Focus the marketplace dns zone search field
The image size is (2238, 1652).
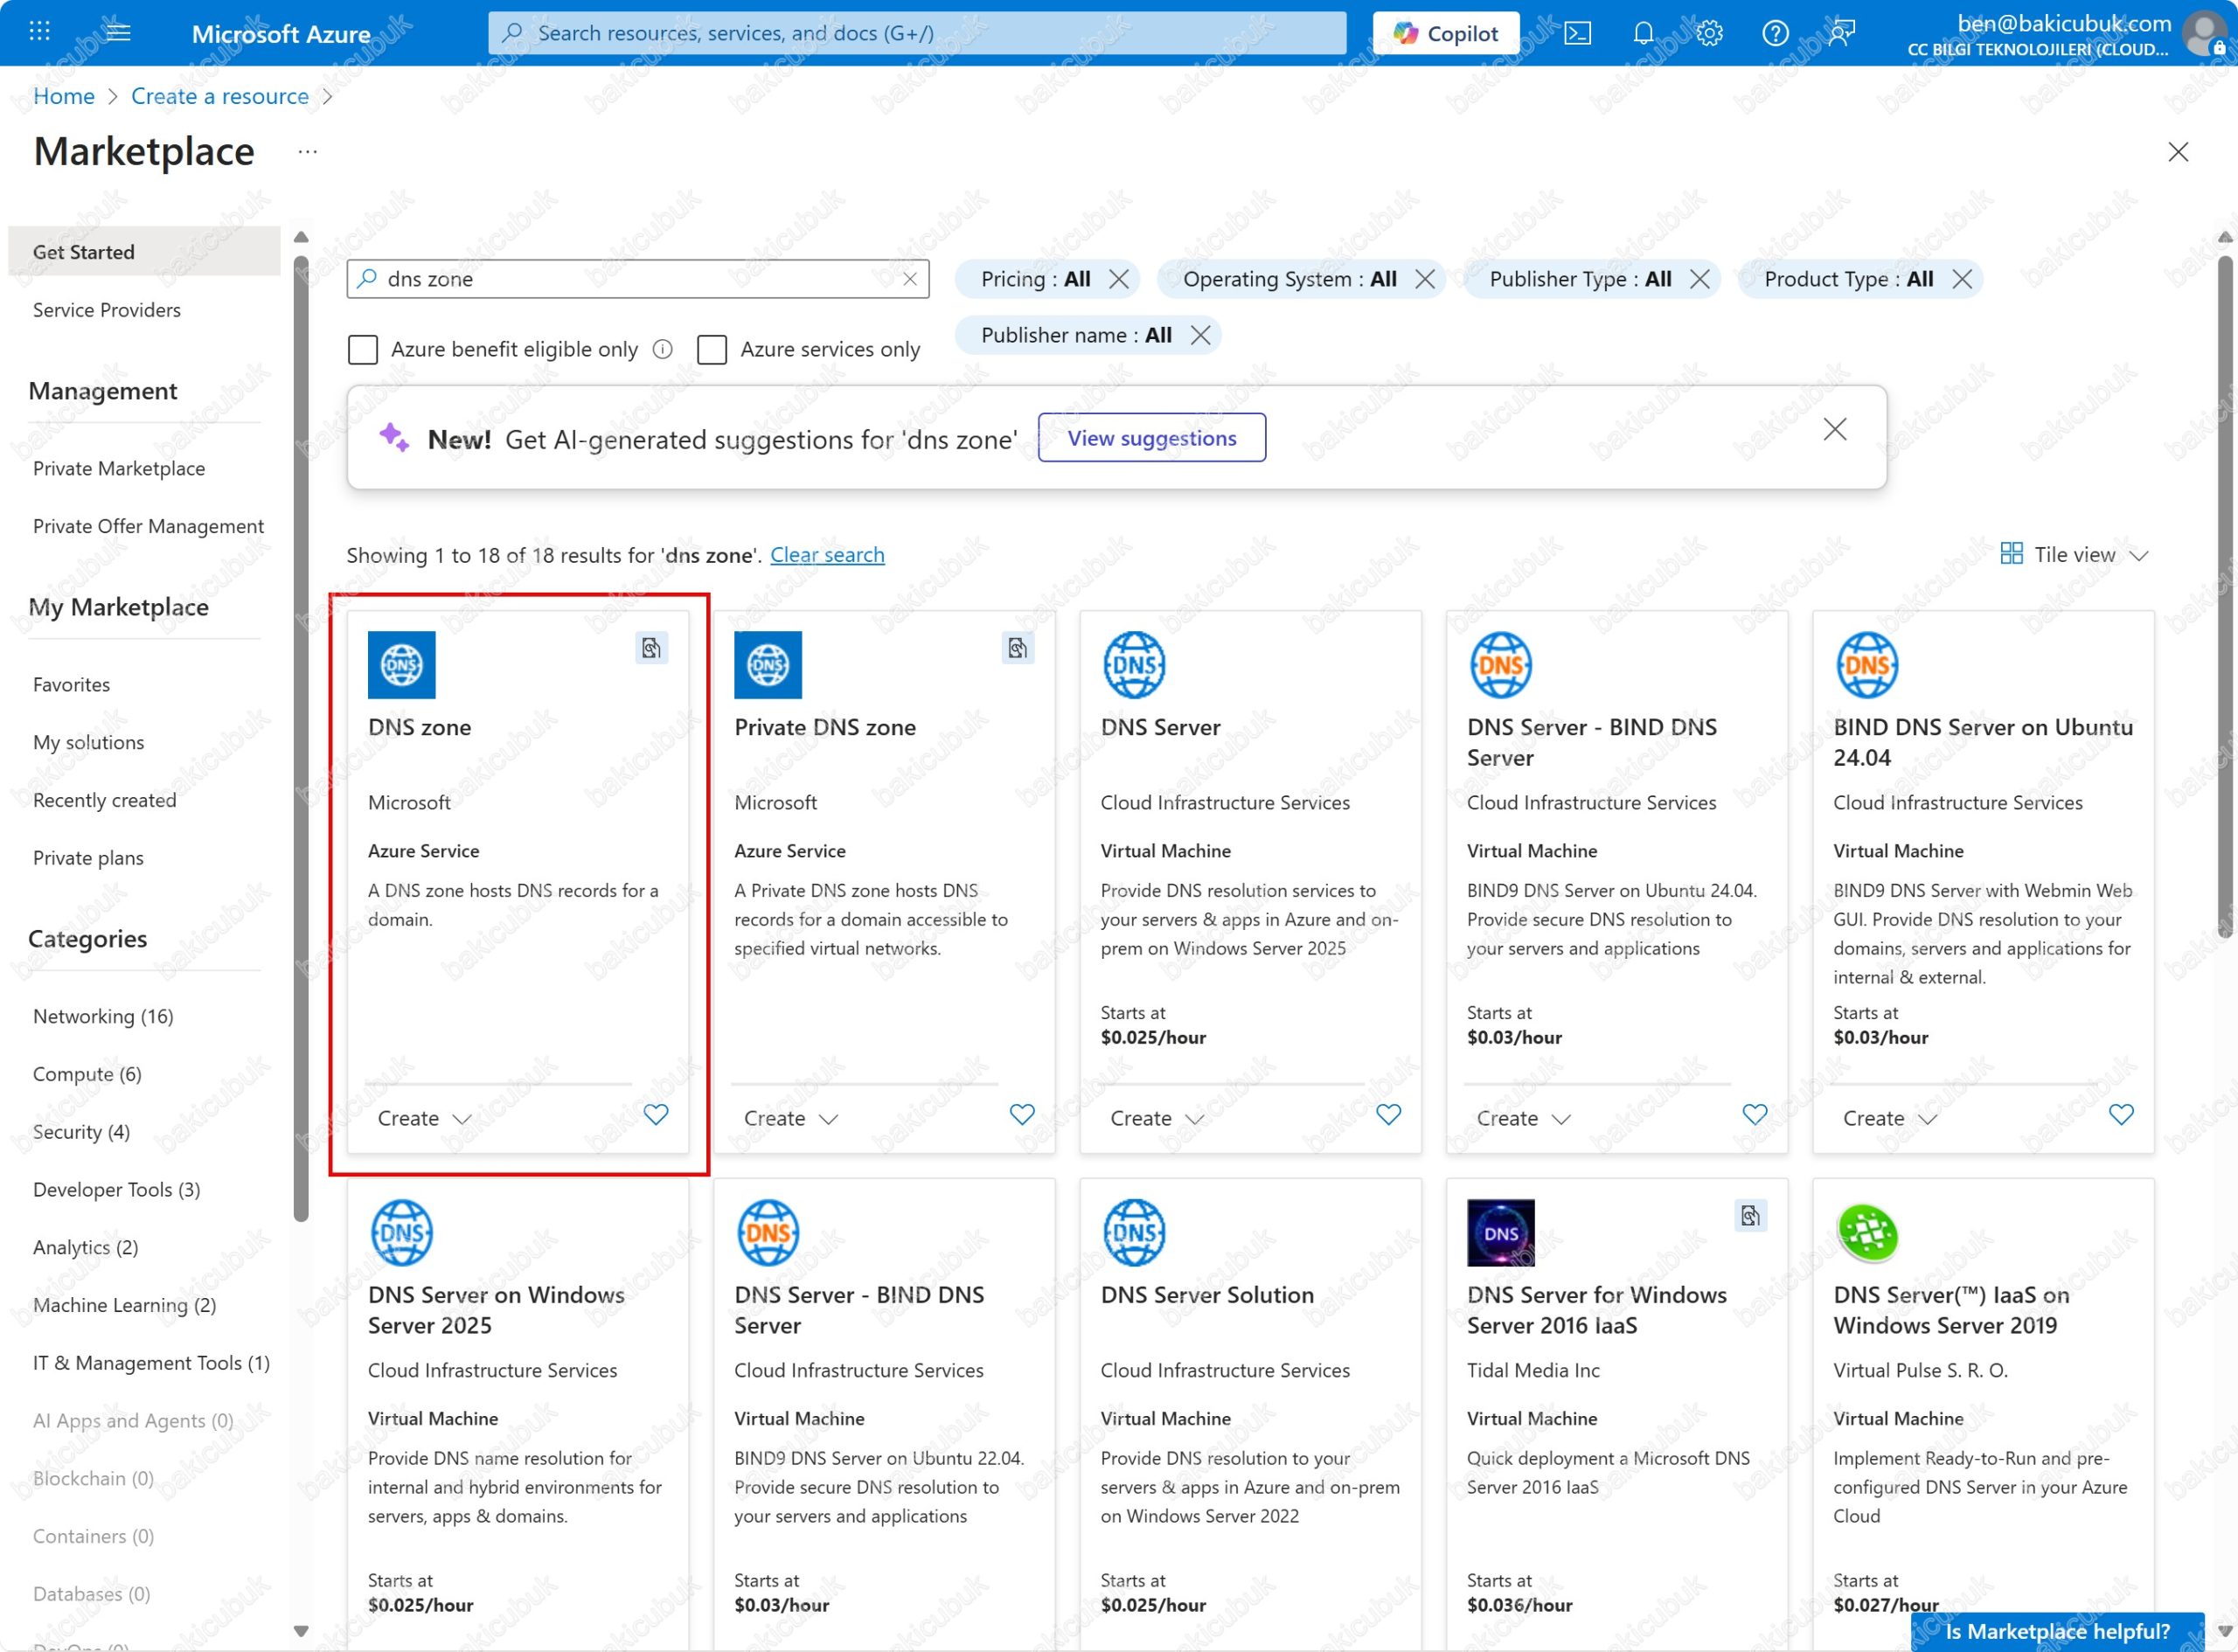point(638,279)
